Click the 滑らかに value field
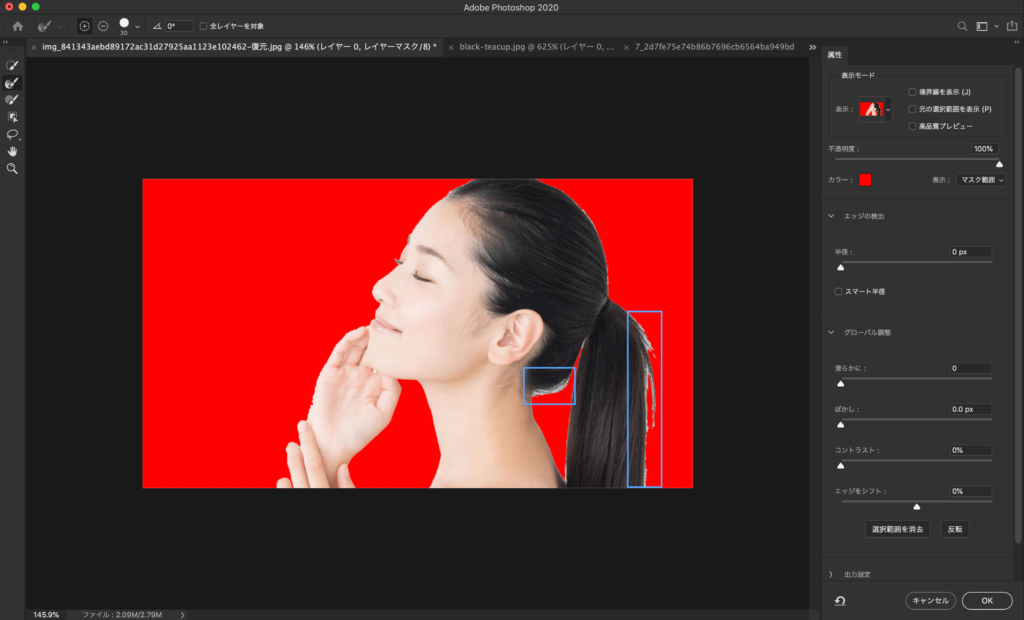The image size is (1024, 620). pos(970,368)
